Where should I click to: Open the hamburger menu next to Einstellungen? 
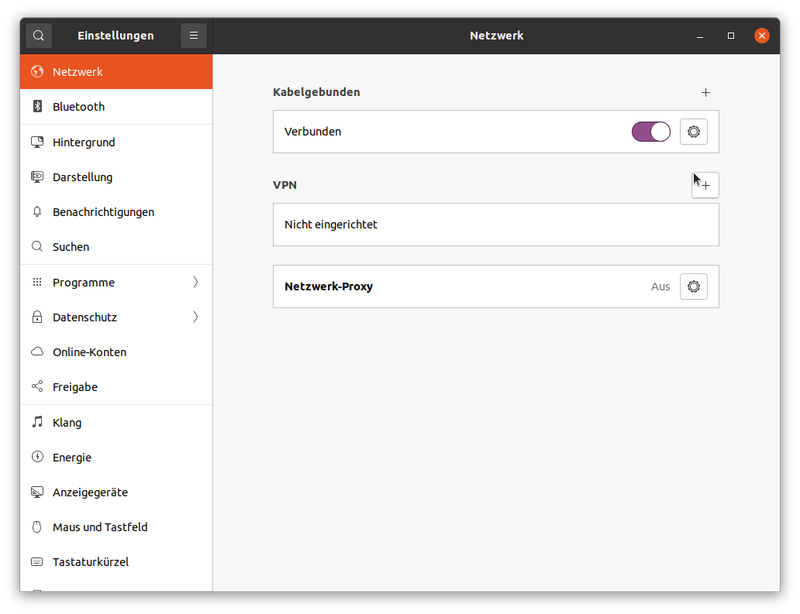click(193, 36)
